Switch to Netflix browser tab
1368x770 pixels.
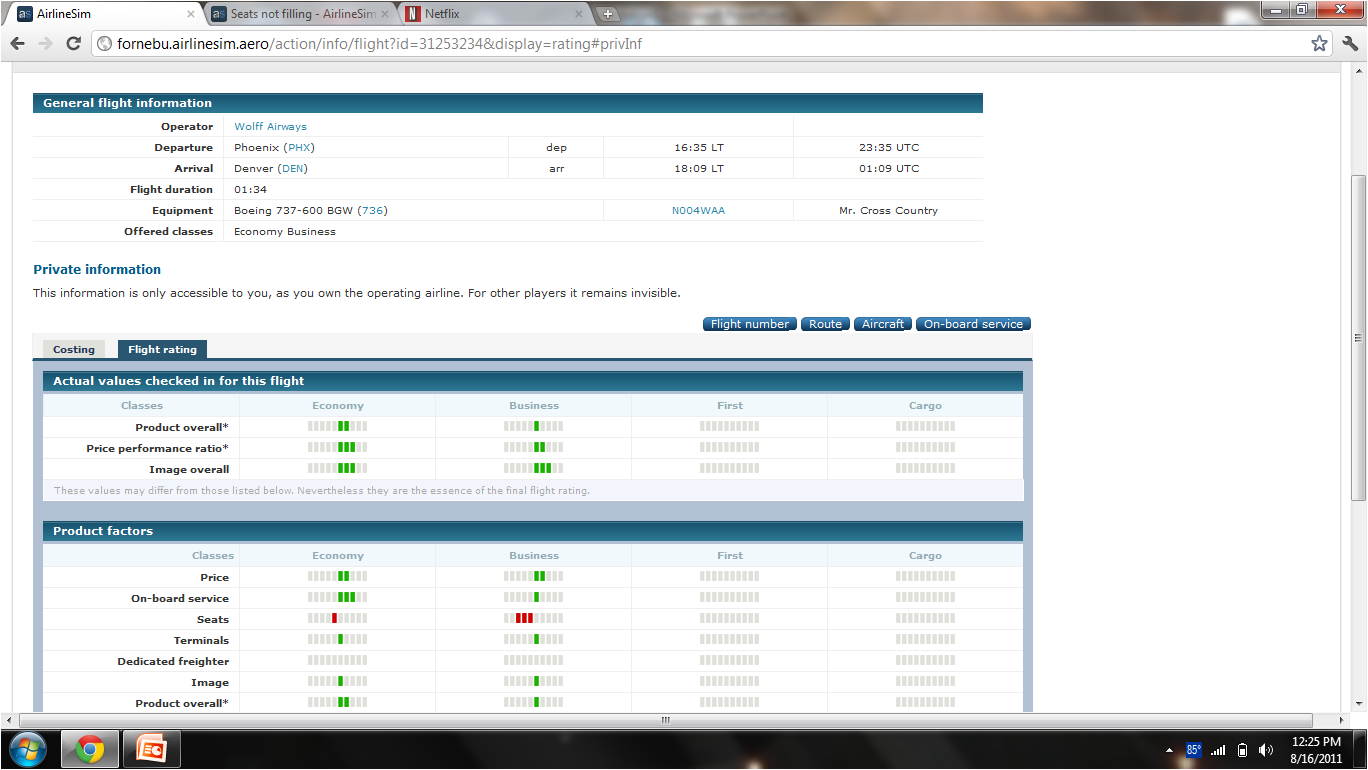tap(491, 14)
